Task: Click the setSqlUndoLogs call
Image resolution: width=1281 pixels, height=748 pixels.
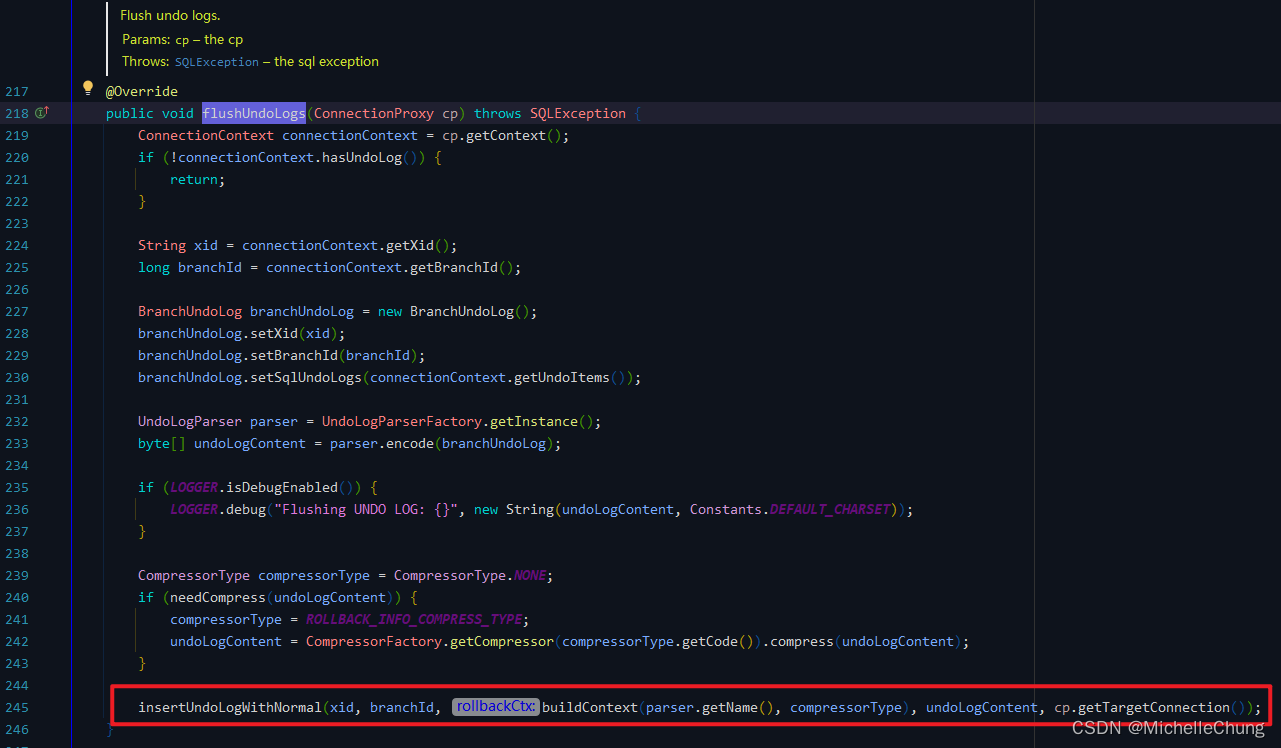Action: tap(306, 377)
